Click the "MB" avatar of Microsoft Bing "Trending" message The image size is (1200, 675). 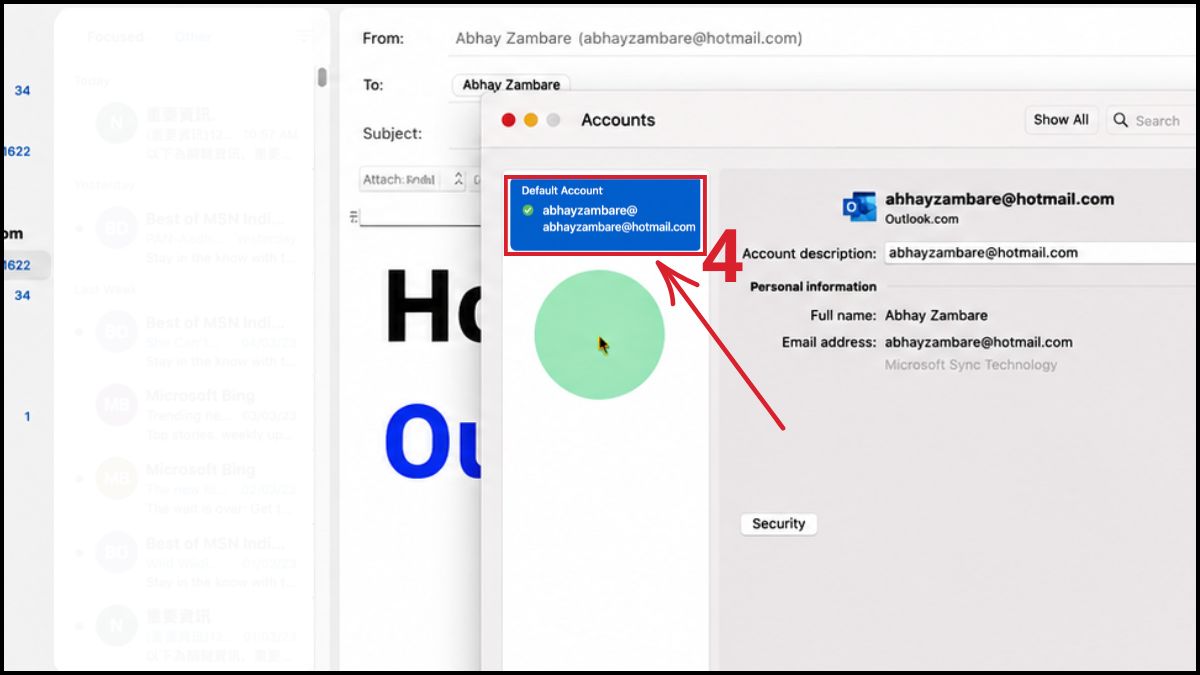116,404
